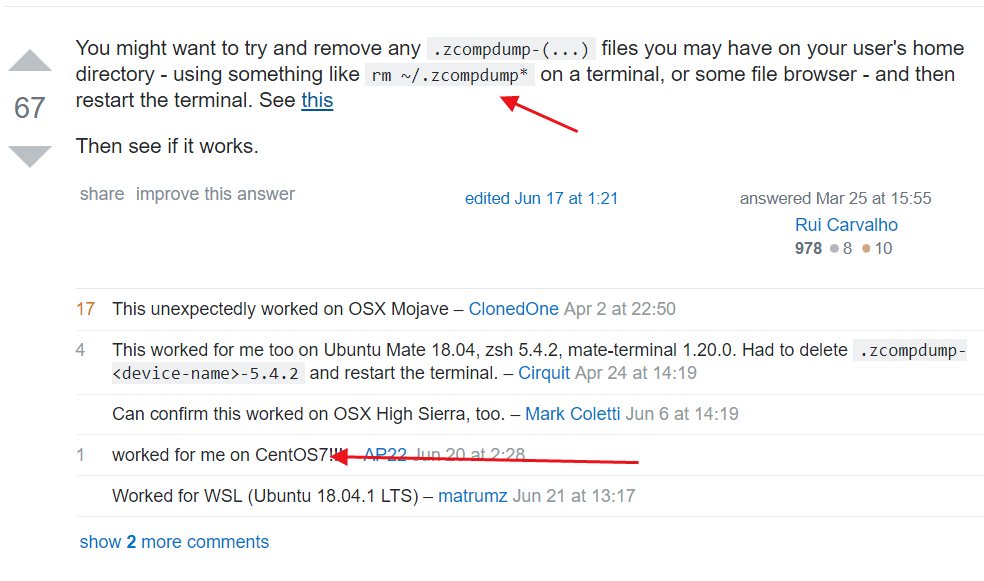The width and height of the screenshot is (984, 581).
Task: Open the "this" hyperlink in the answer
Action: [x=317, y=100]
